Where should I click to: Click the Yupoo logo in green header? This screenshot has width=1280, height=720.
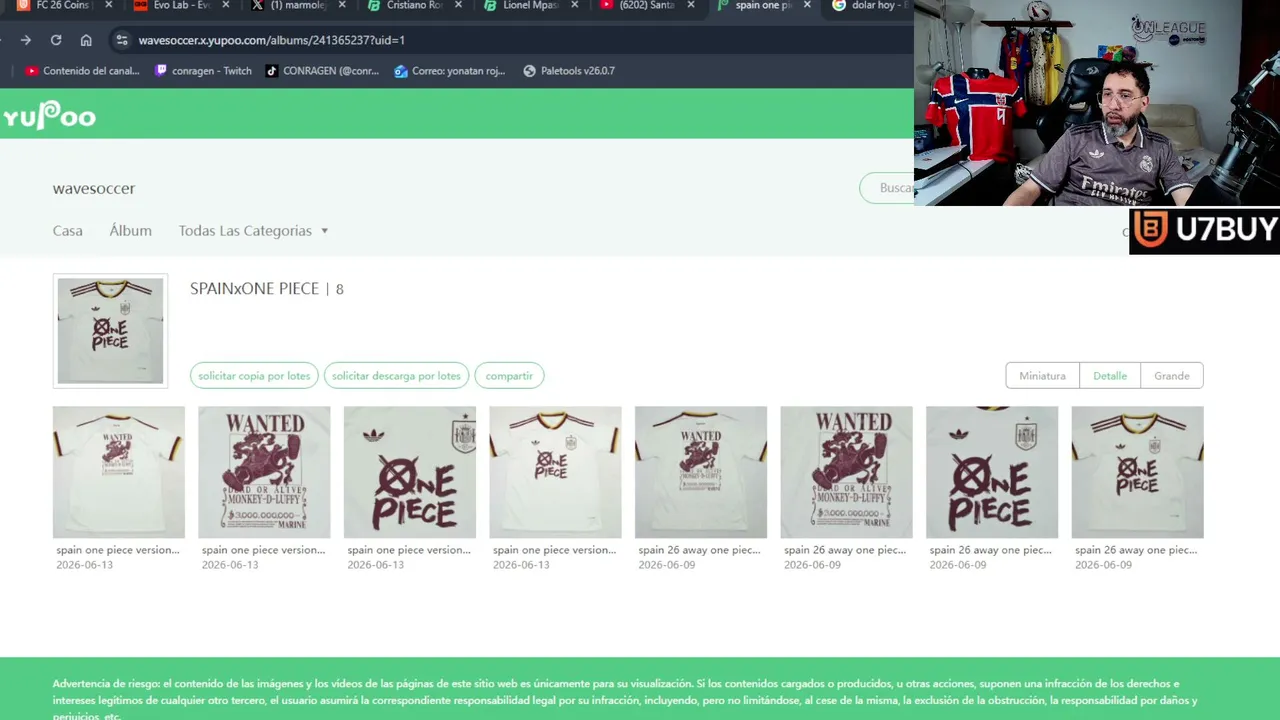click(x=49, y=116)
